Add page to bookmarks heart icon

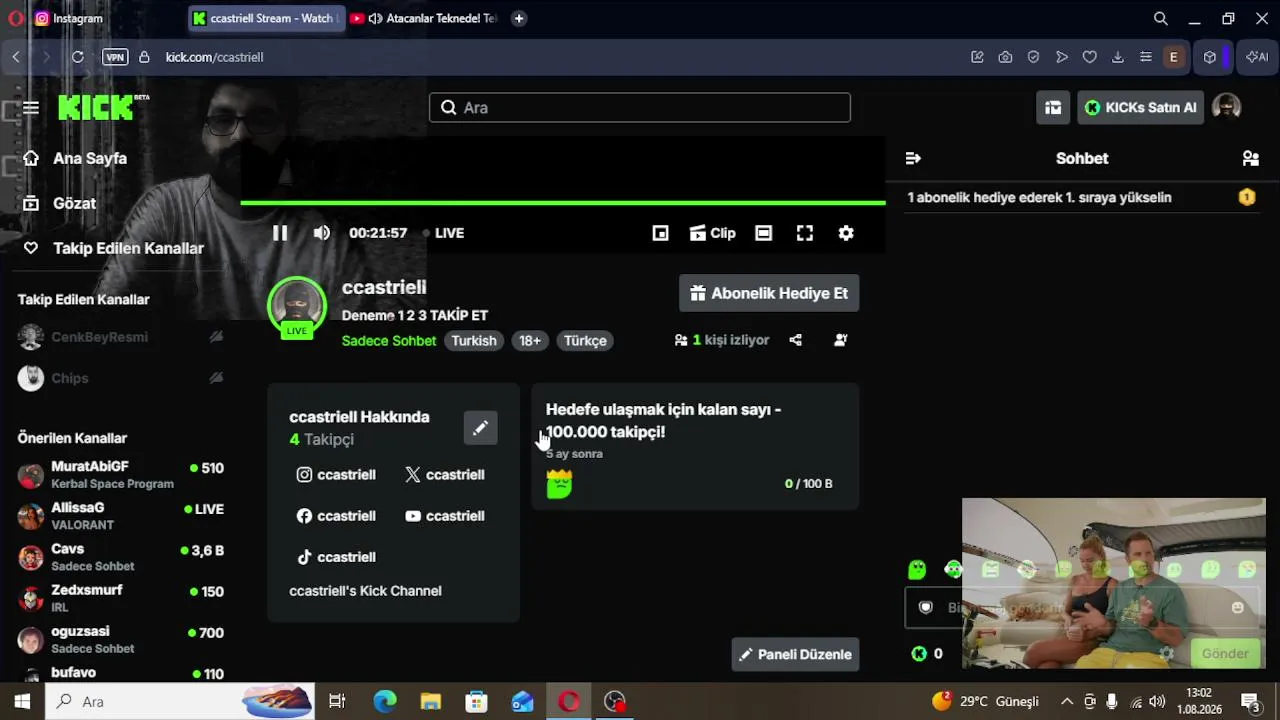click(x=1090, y=57)
